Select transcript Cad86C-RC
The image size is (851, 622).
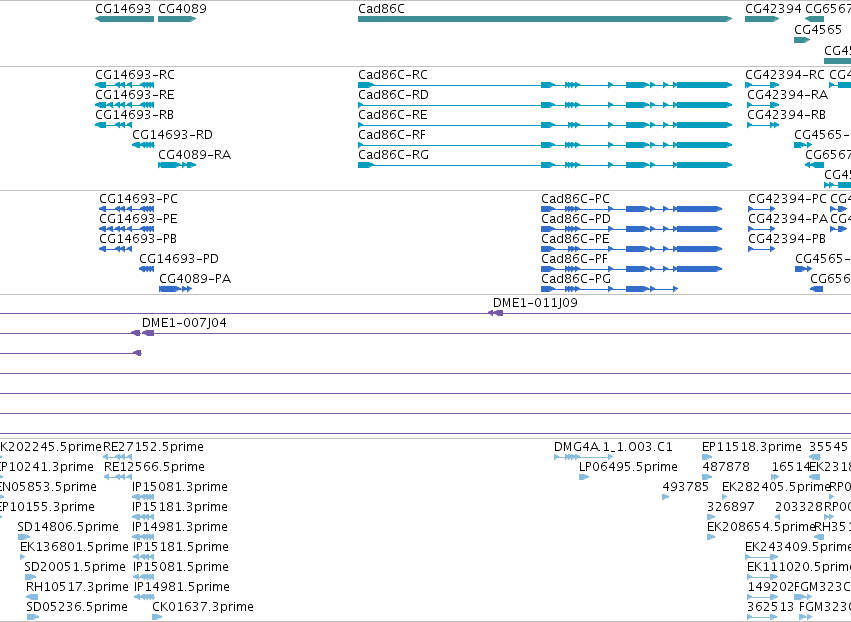pos(393,74)
